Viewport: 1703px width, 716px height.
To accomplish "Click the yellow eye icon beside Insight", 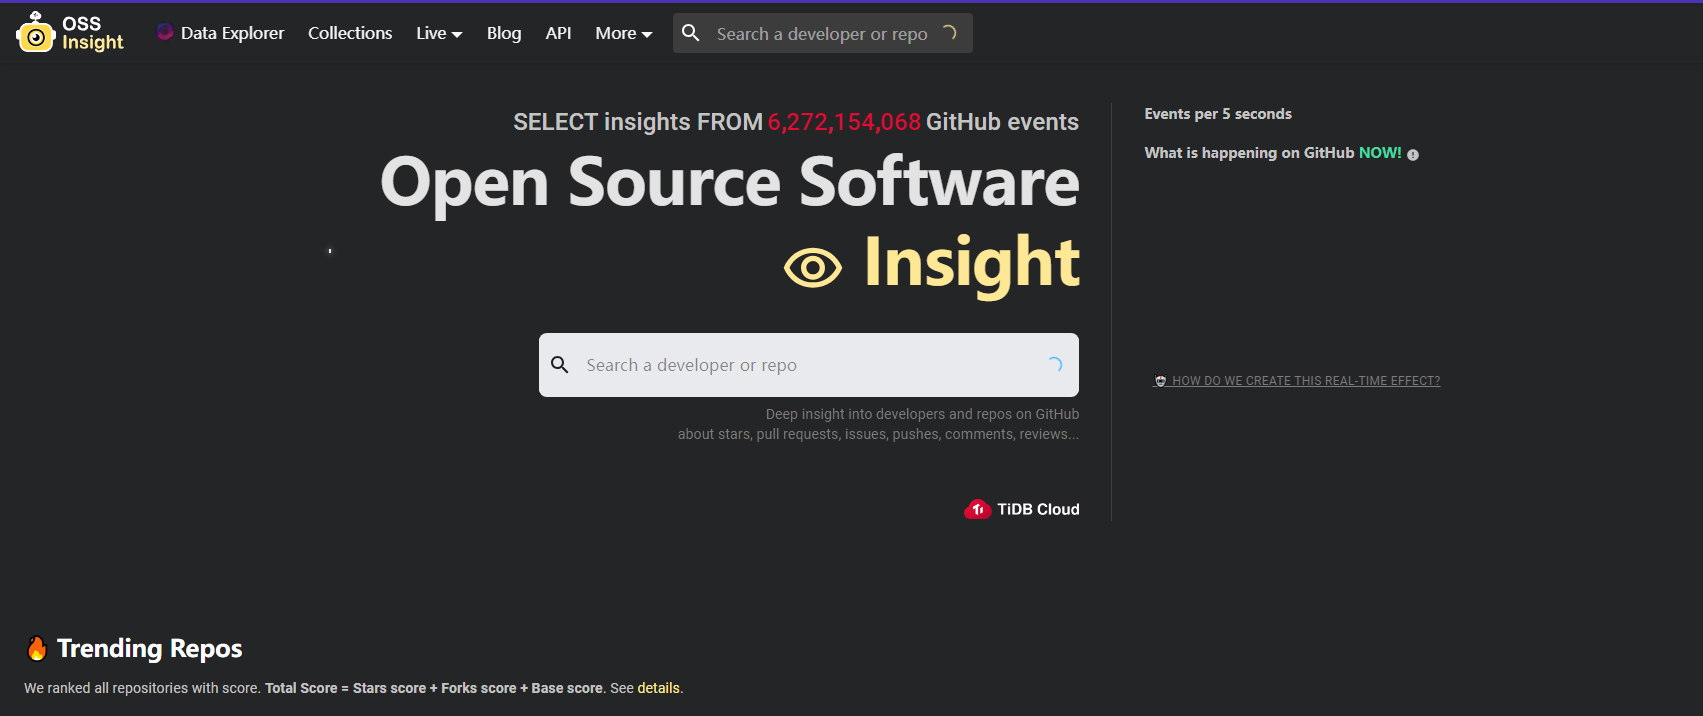I will tap(813, 268).
